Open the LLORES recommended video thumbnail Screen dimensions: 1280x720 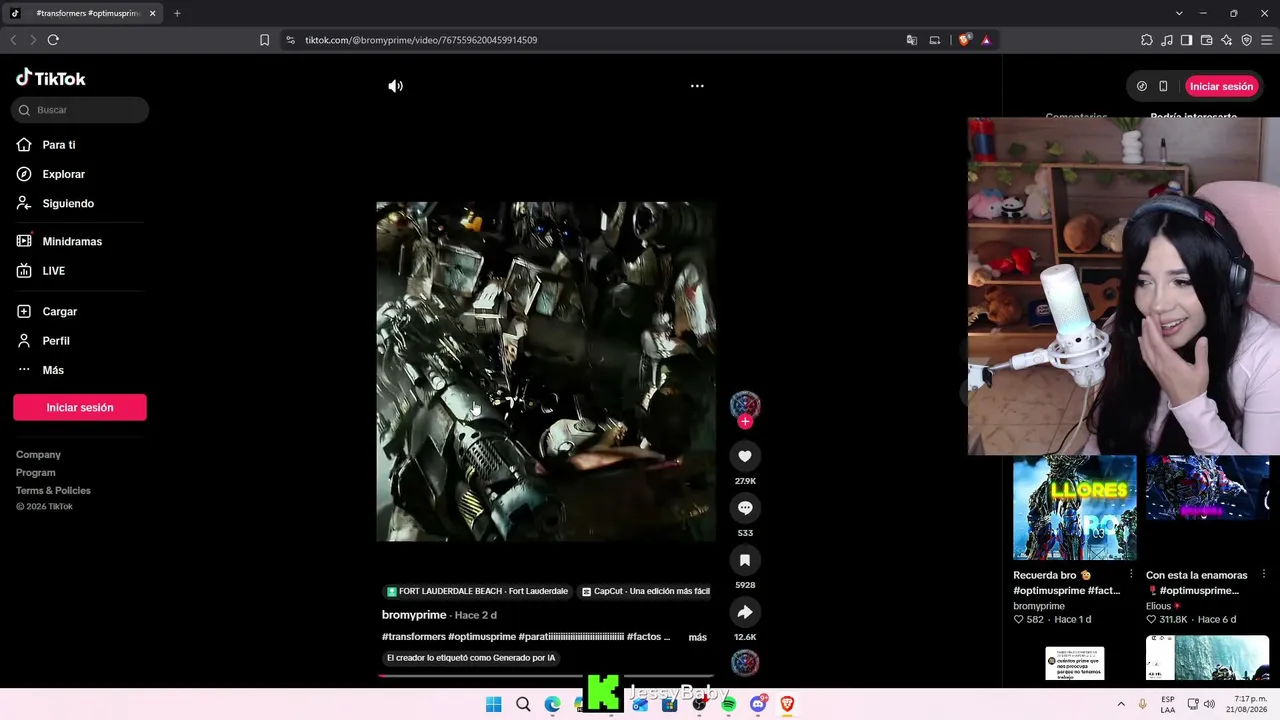click(1075, 508)
